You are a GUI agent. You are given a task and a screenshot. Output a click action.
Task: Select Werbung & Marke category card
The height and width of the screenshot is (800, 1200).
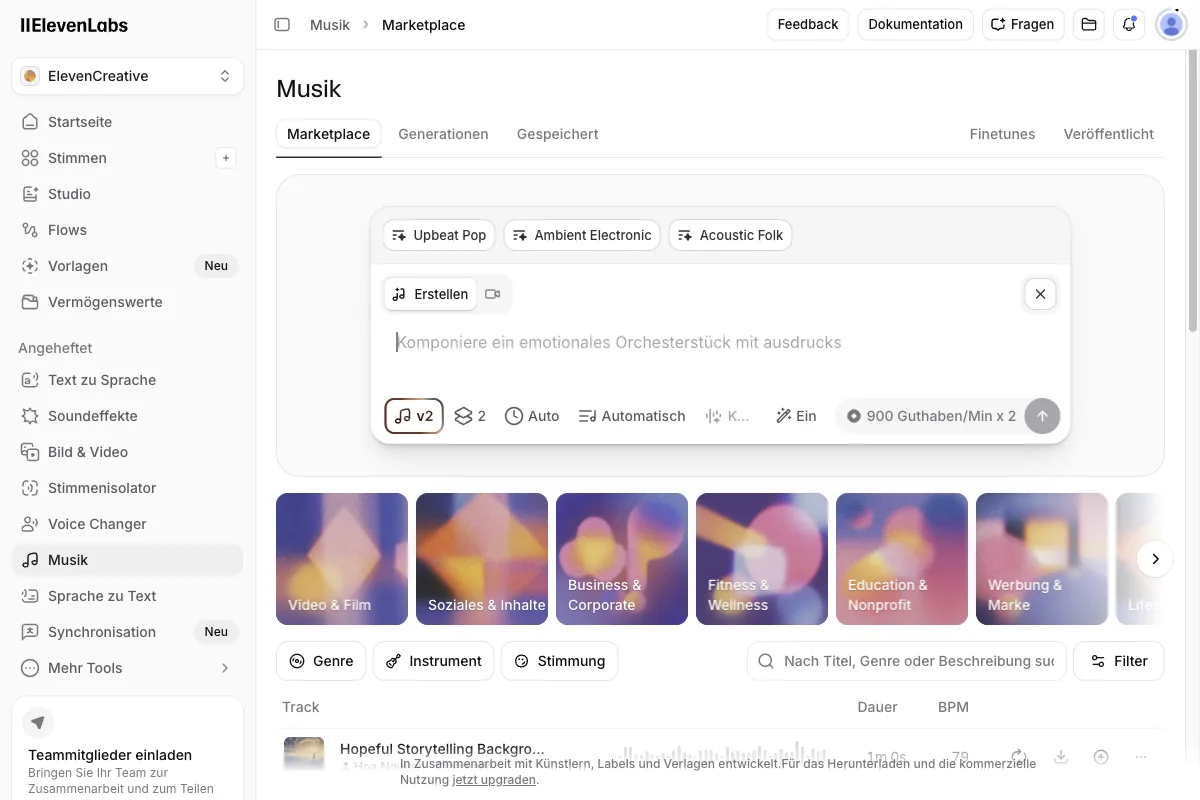point(1042,559)
